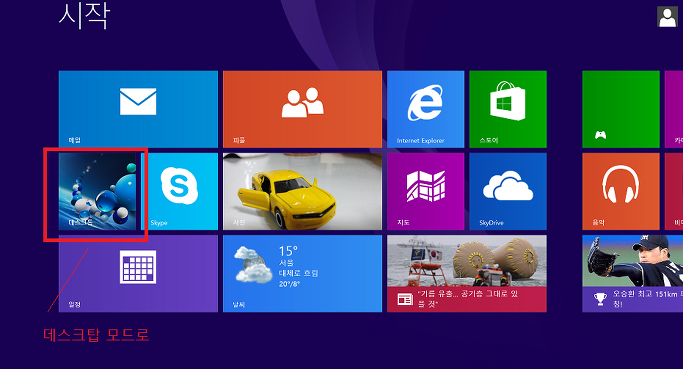The width and height of the screenshot is (683, 369).
Task: Open the Calendar tile
Action: (138, 274)
